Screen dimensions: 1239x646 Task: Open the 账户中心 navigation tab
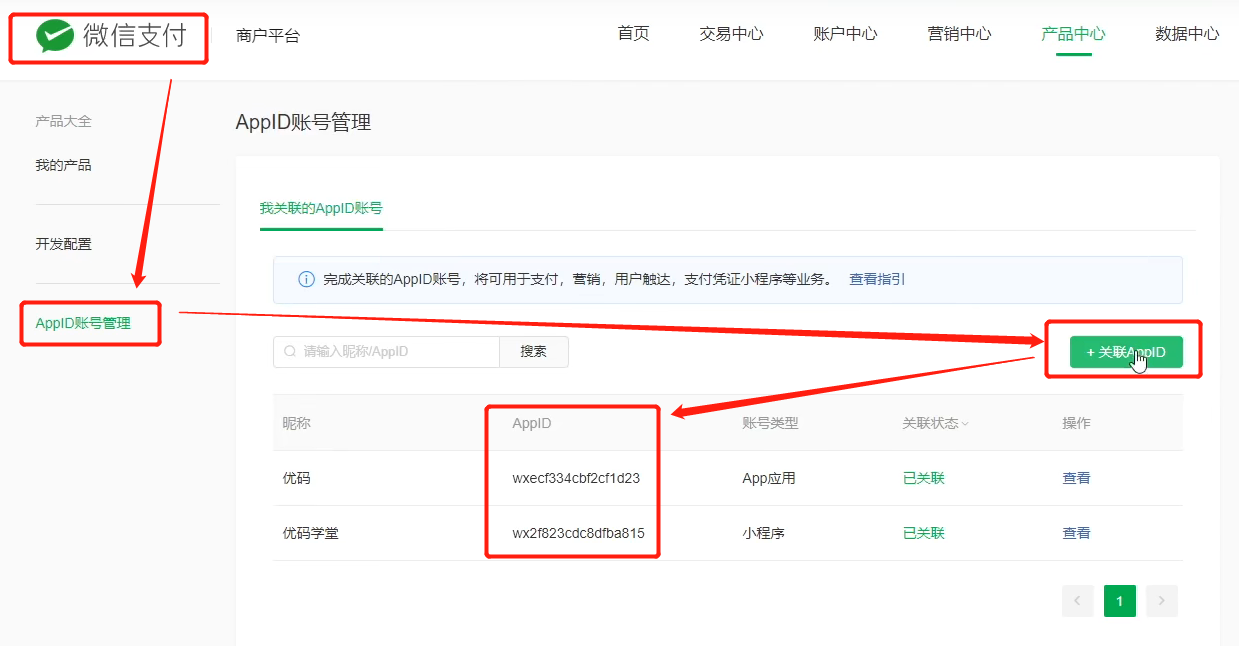[845, 34]
